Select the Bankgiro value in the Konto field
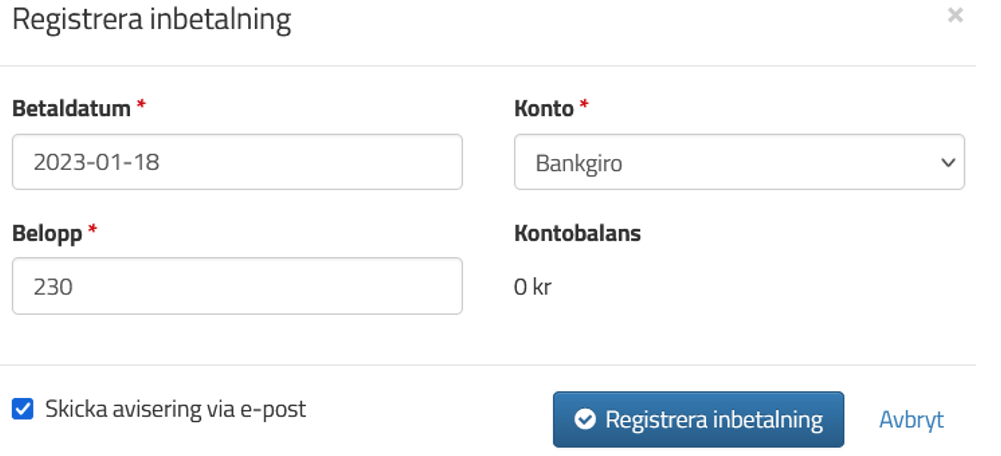 pyautogui.click(x=579, y=164)
